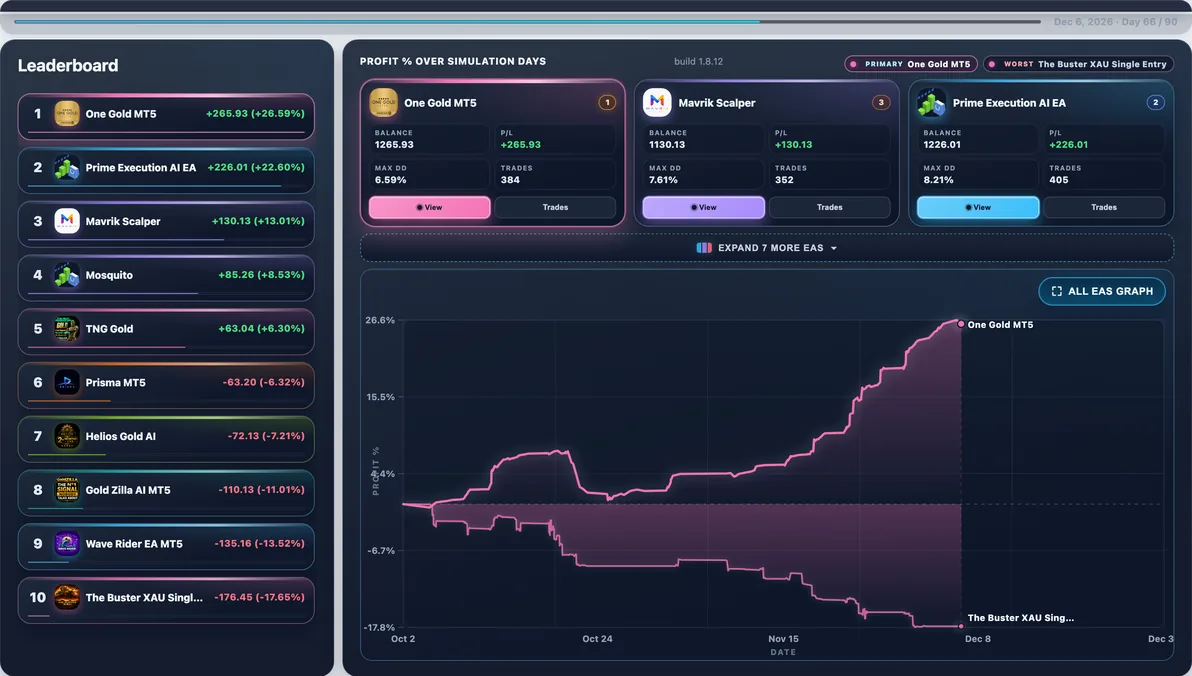Click Prime Execution trades count 405
1192x676 pixels.
[1059, 180]
